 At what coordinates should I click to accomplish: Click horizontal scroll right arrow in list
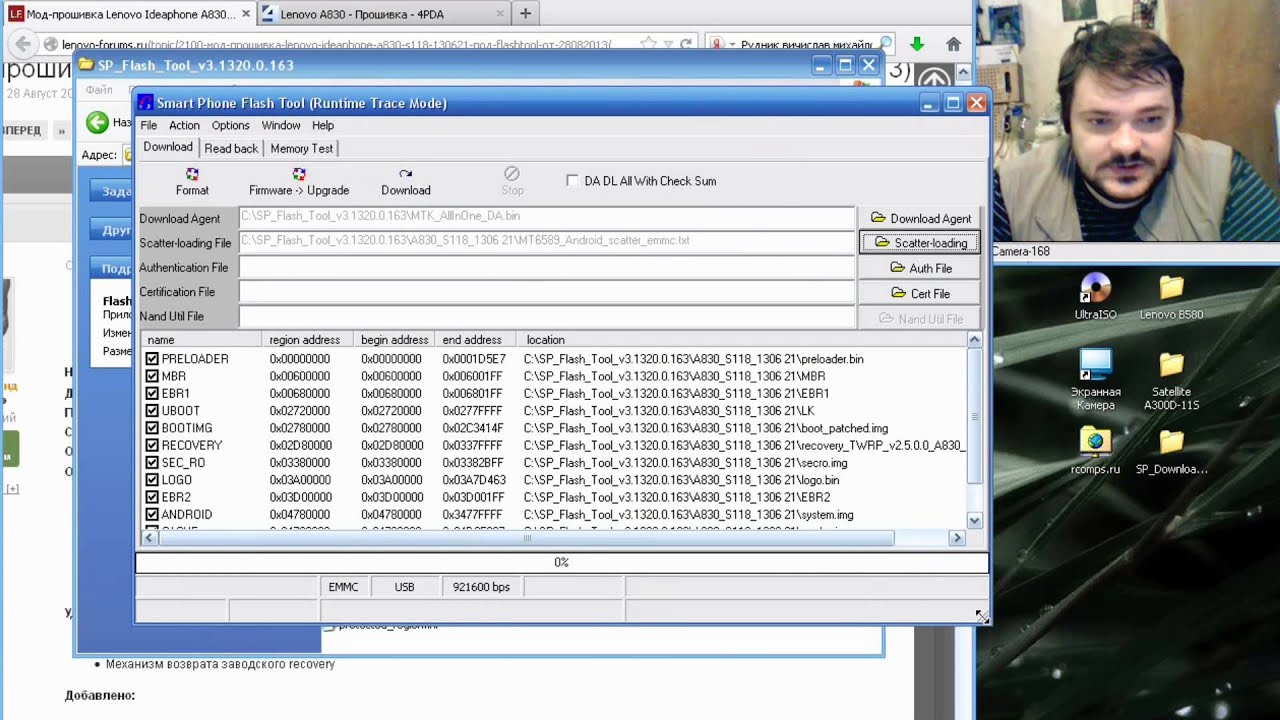pos(957,538)
